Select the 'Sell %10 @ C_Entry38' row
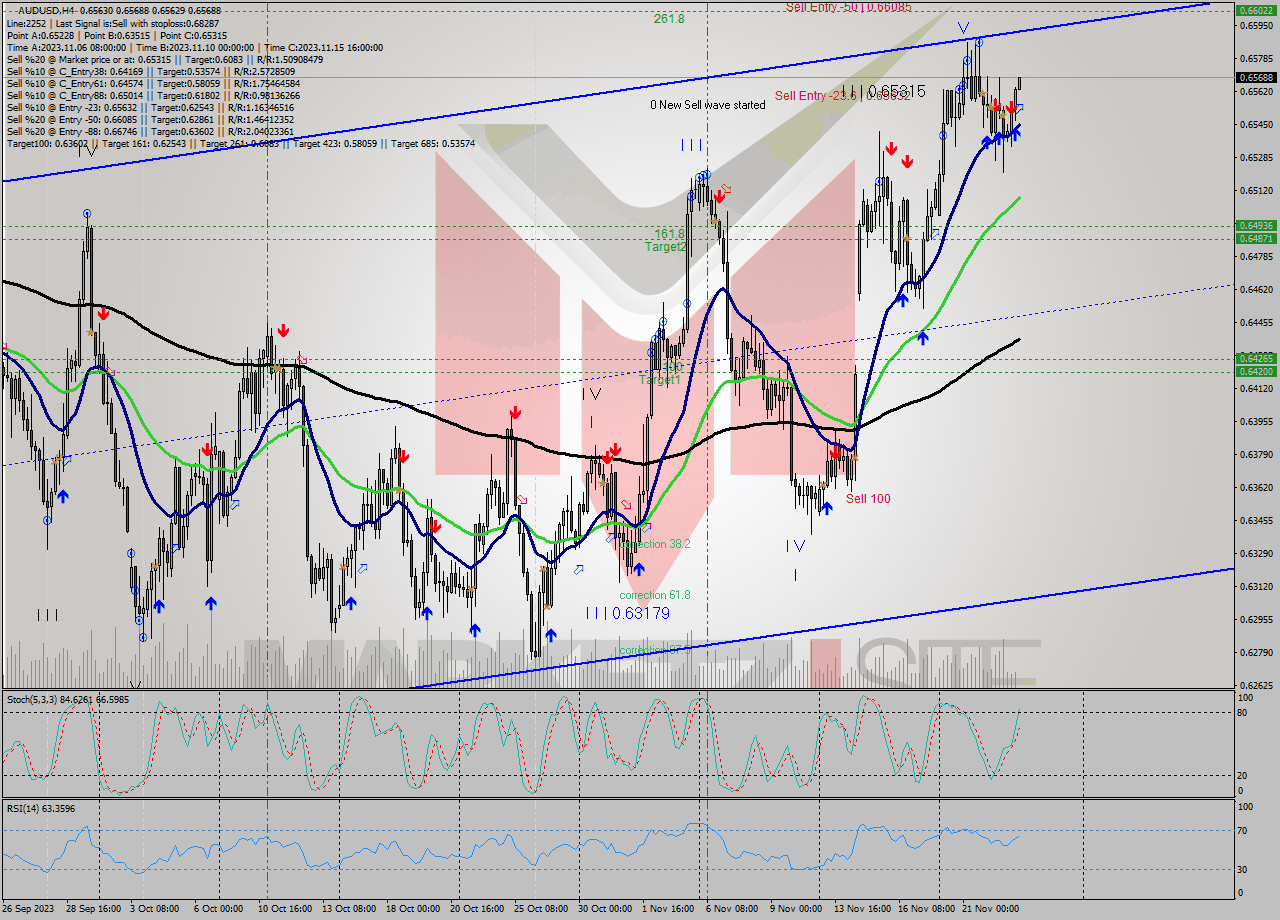Viewport: 1280px width, 920px height. coord(150,71)
